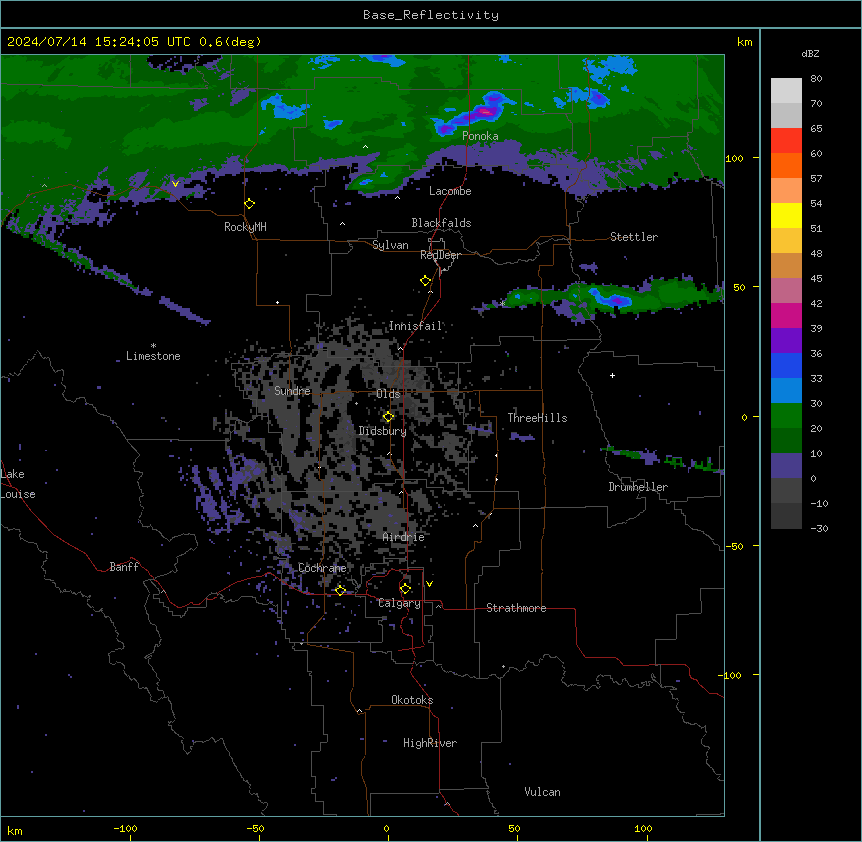Click the Banff town label
The image size is (862, 842).
coord(124,567)
